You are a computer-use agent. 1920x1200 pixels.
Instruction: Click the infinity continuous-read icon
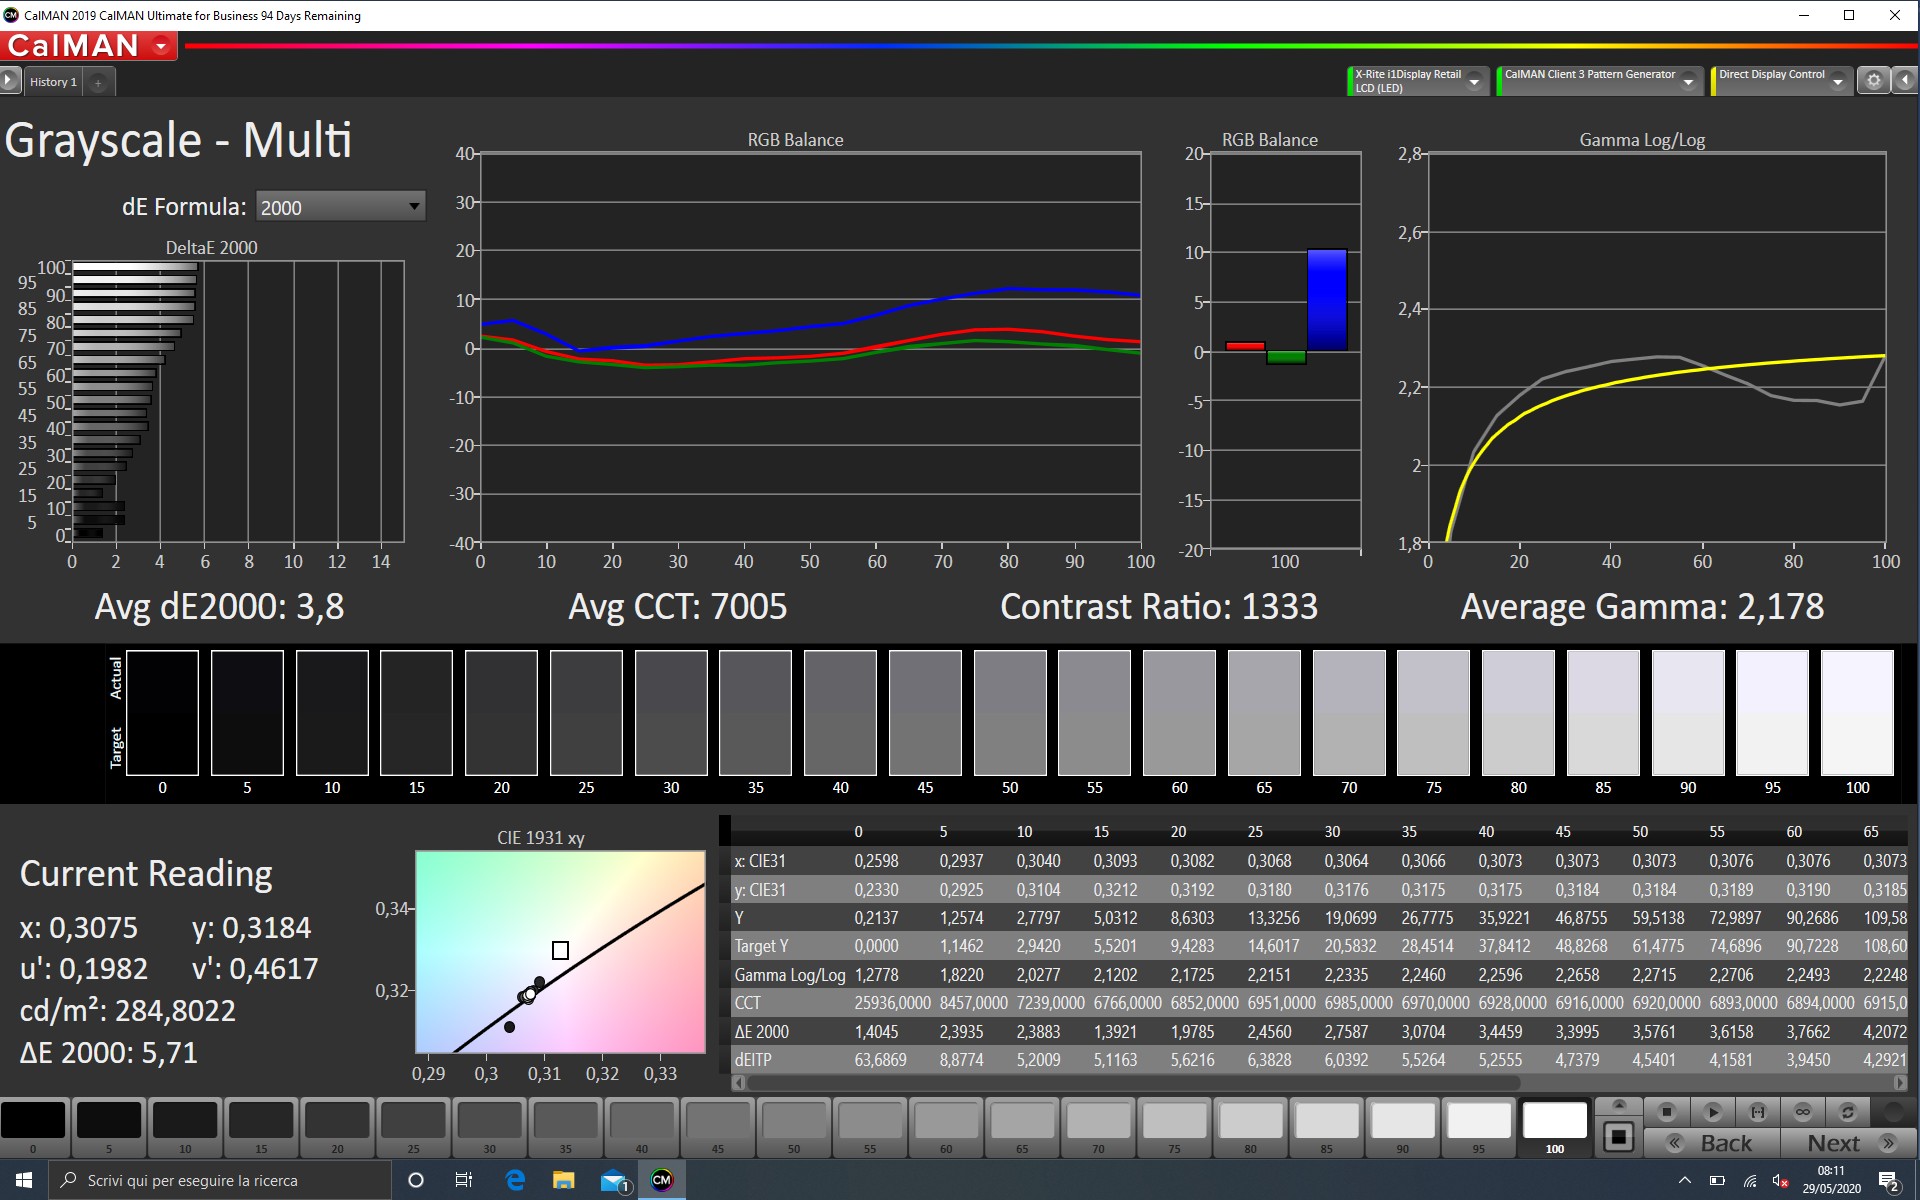1802,1112
